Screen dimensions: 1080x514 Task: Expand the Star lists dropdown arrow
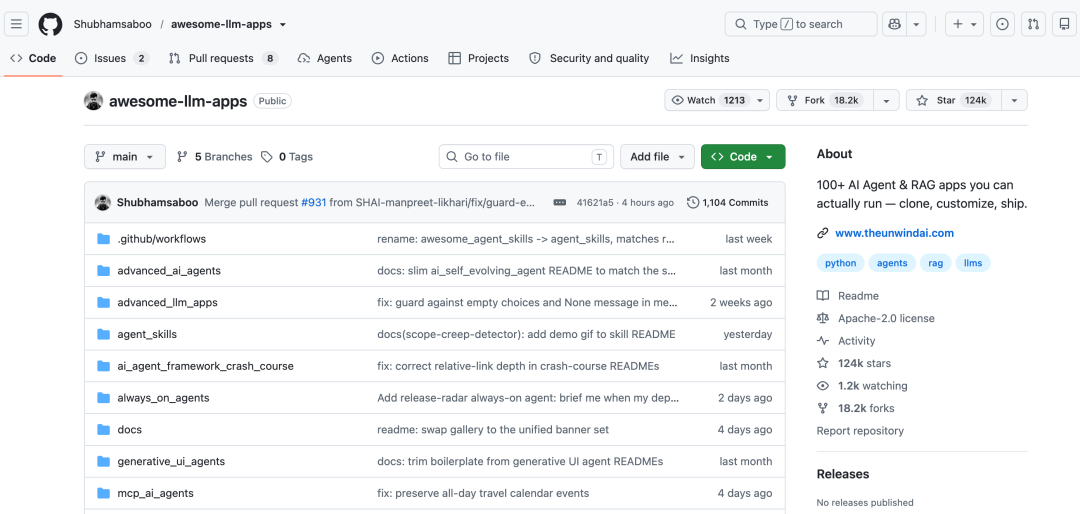tap(1015, 101)
